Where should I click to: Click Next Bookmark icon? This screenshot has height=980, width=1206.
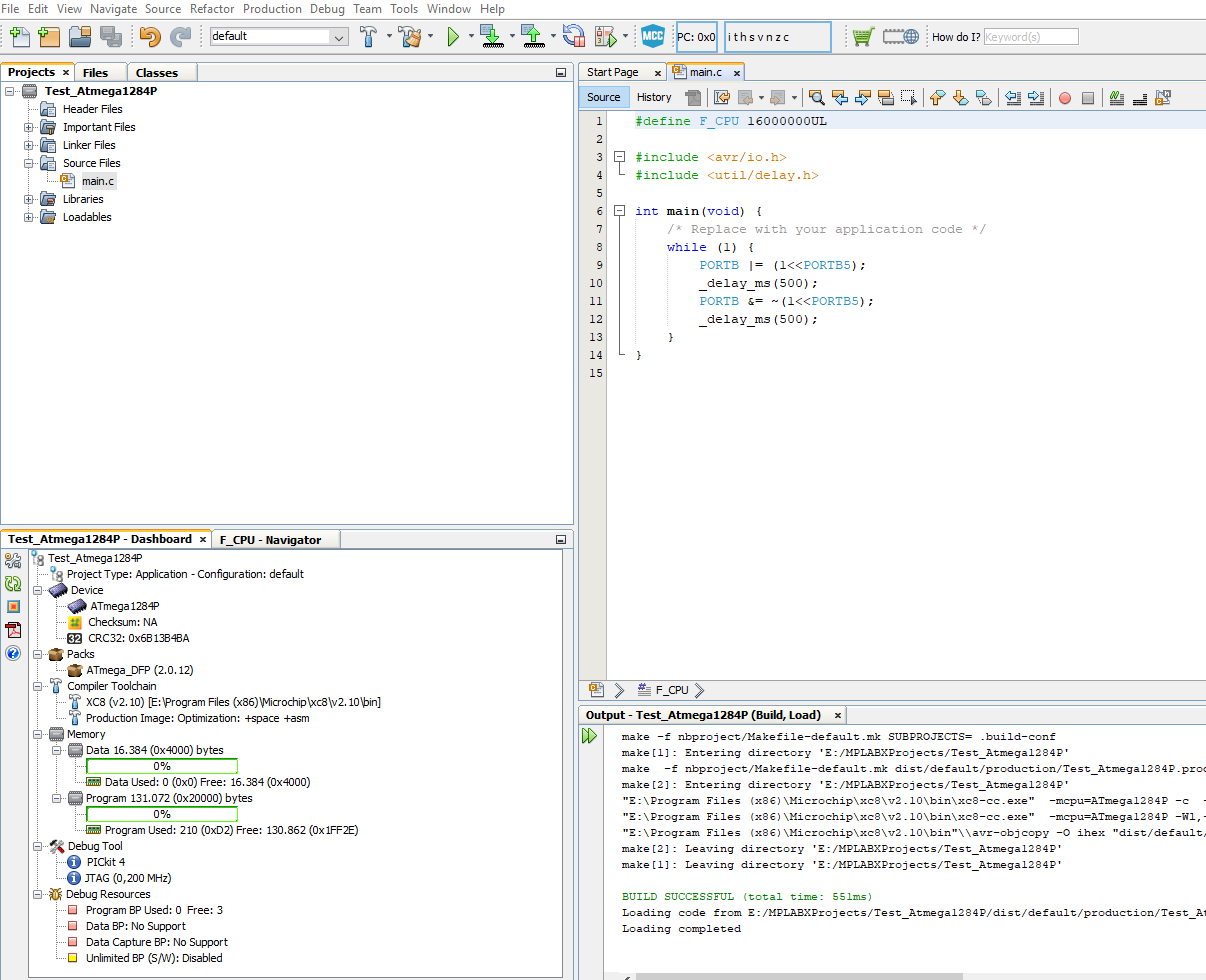pos(960,97)
